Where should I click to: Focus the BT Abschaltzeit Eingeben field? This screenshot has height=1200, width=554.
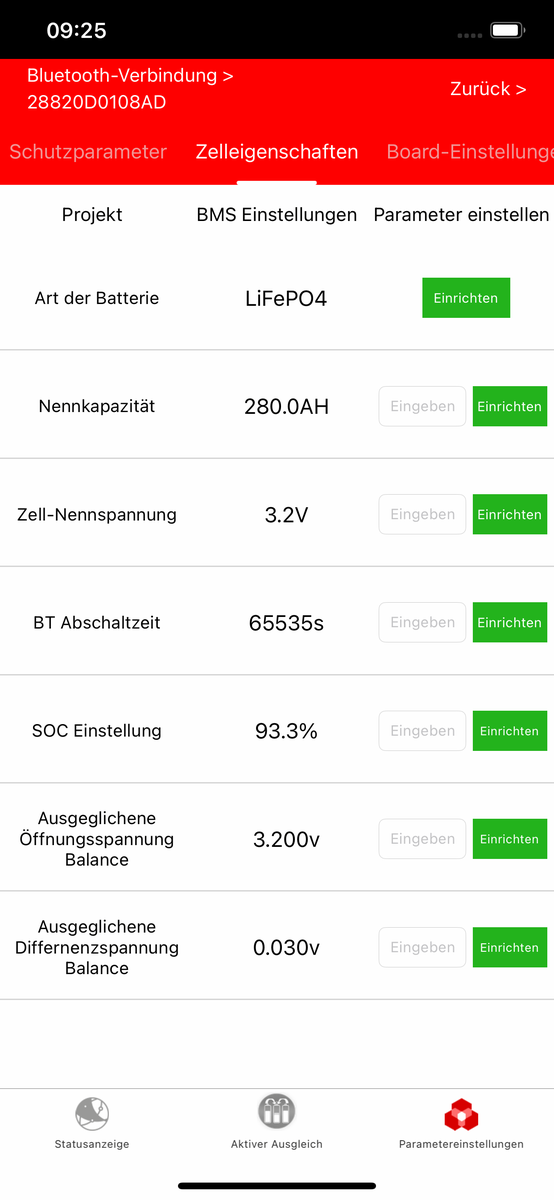(422, 622)
